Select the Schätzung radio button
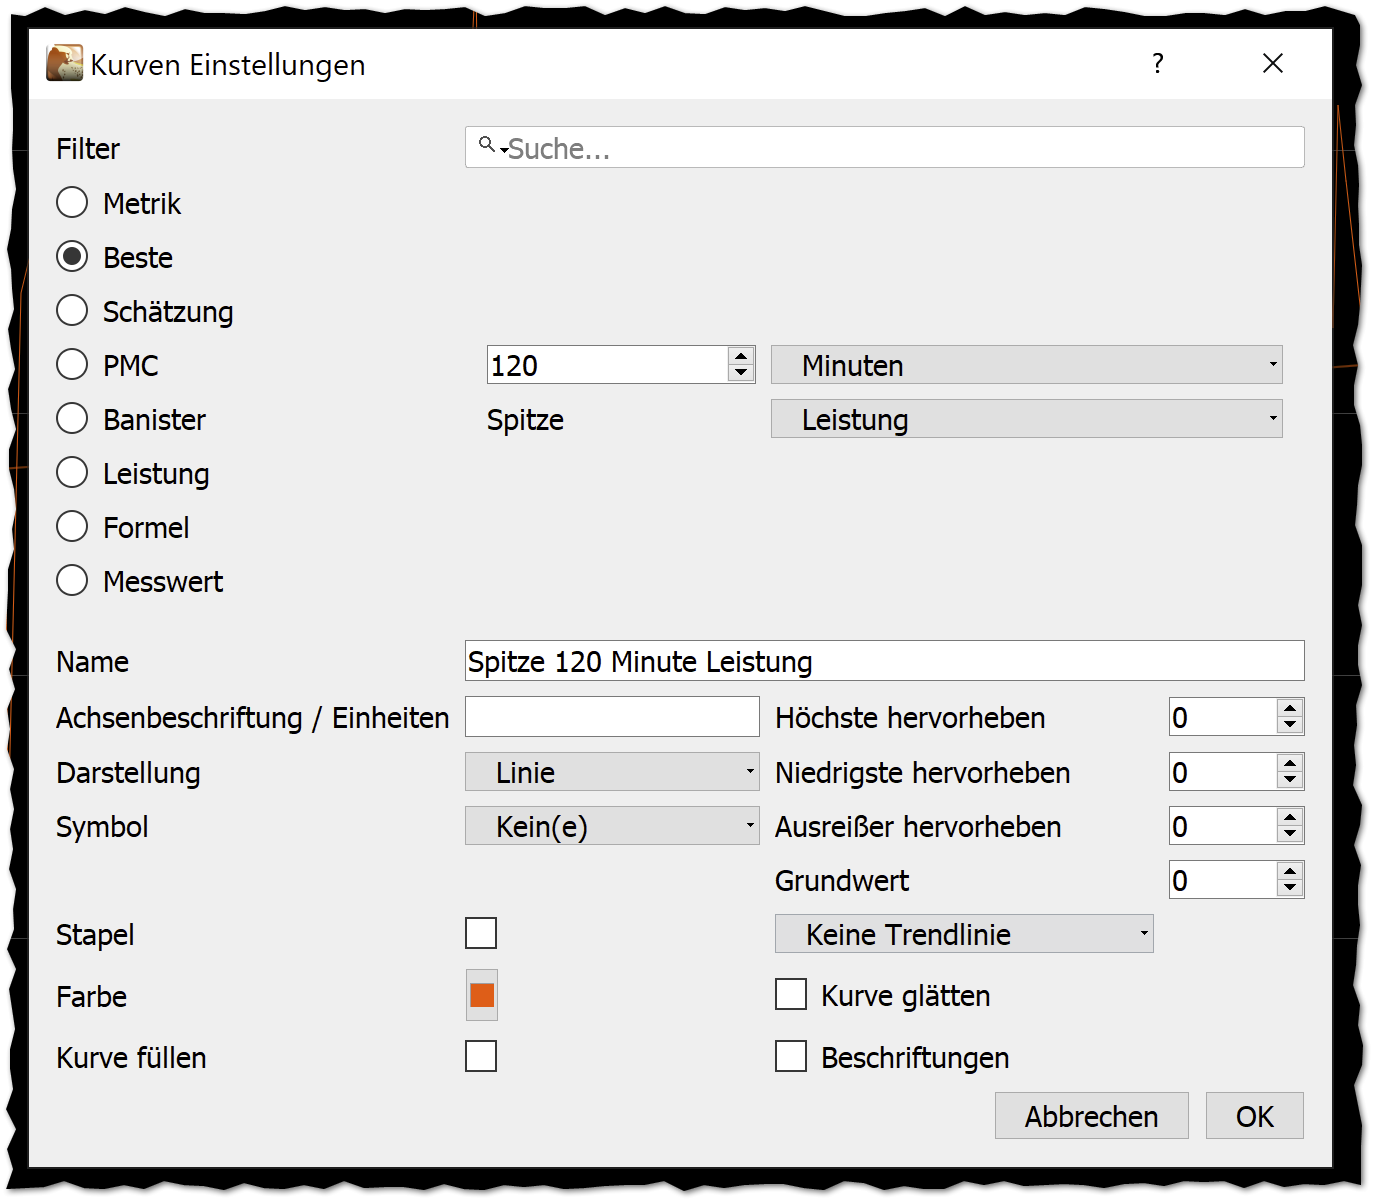The height and width of the screenshot is (1201, 1373). point(72,311)
